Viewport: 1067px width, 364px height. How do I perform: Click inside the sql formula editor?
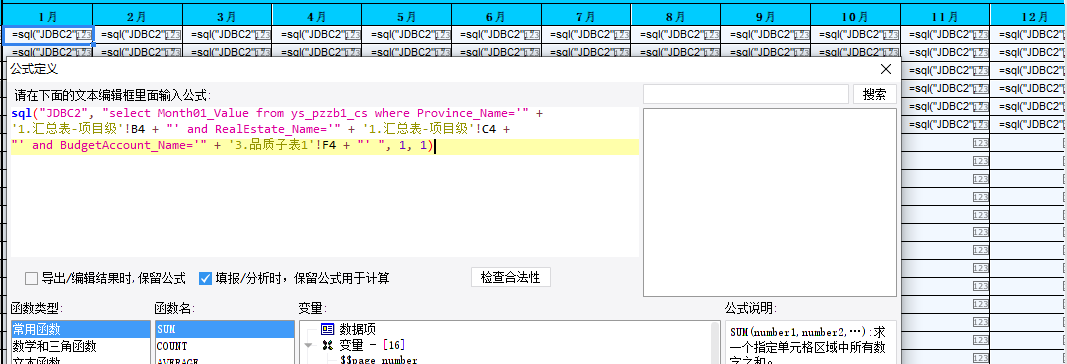325,182
